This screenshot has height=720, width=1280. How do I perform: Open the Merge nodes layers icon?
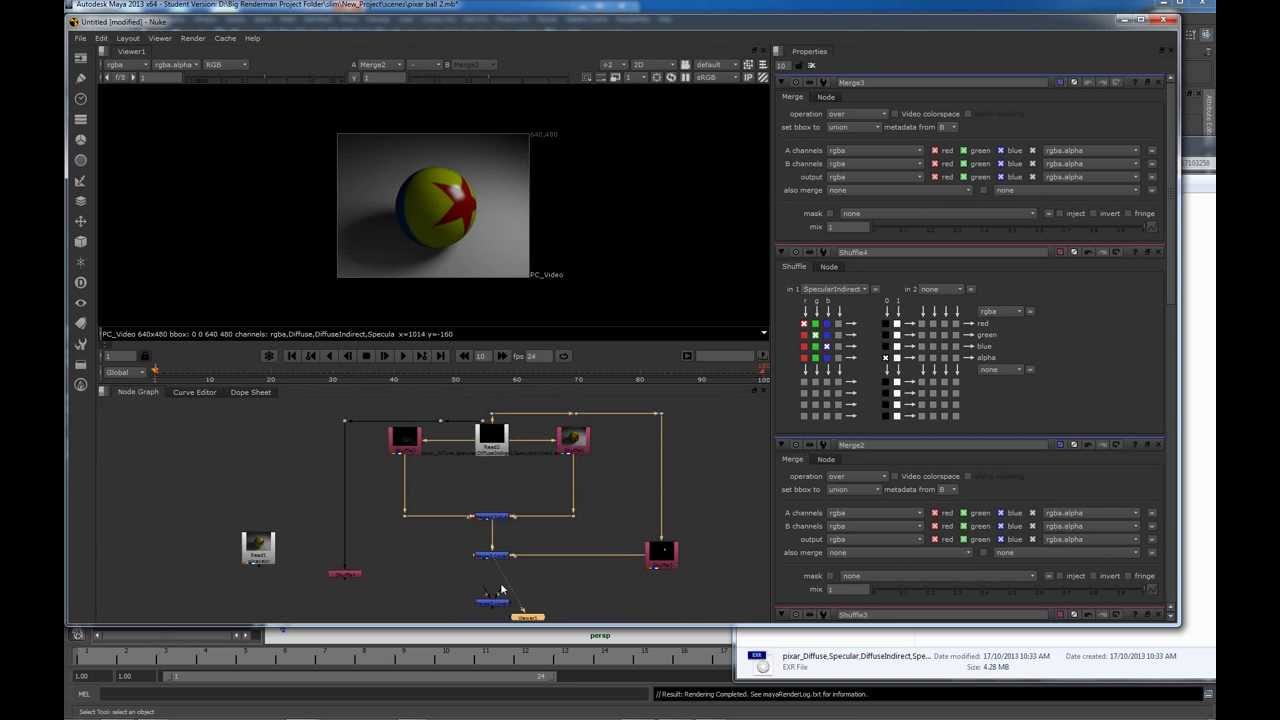pyautogui.click(x=81, y=201)
